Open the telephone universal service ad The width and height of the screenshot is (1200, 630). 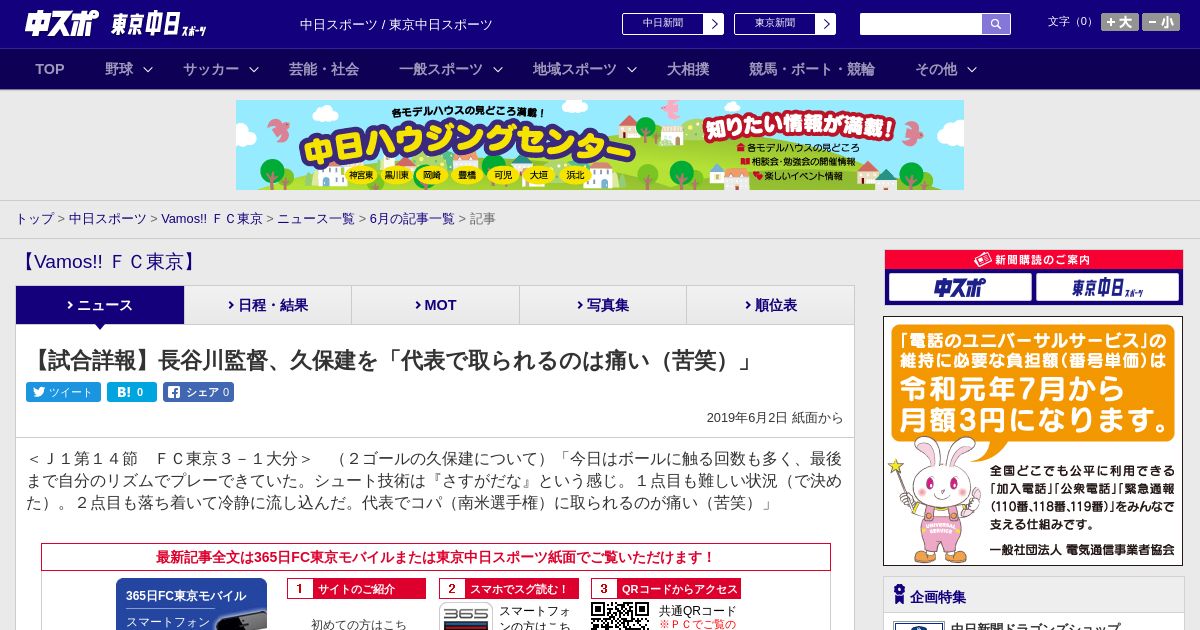click(1033, 441)
